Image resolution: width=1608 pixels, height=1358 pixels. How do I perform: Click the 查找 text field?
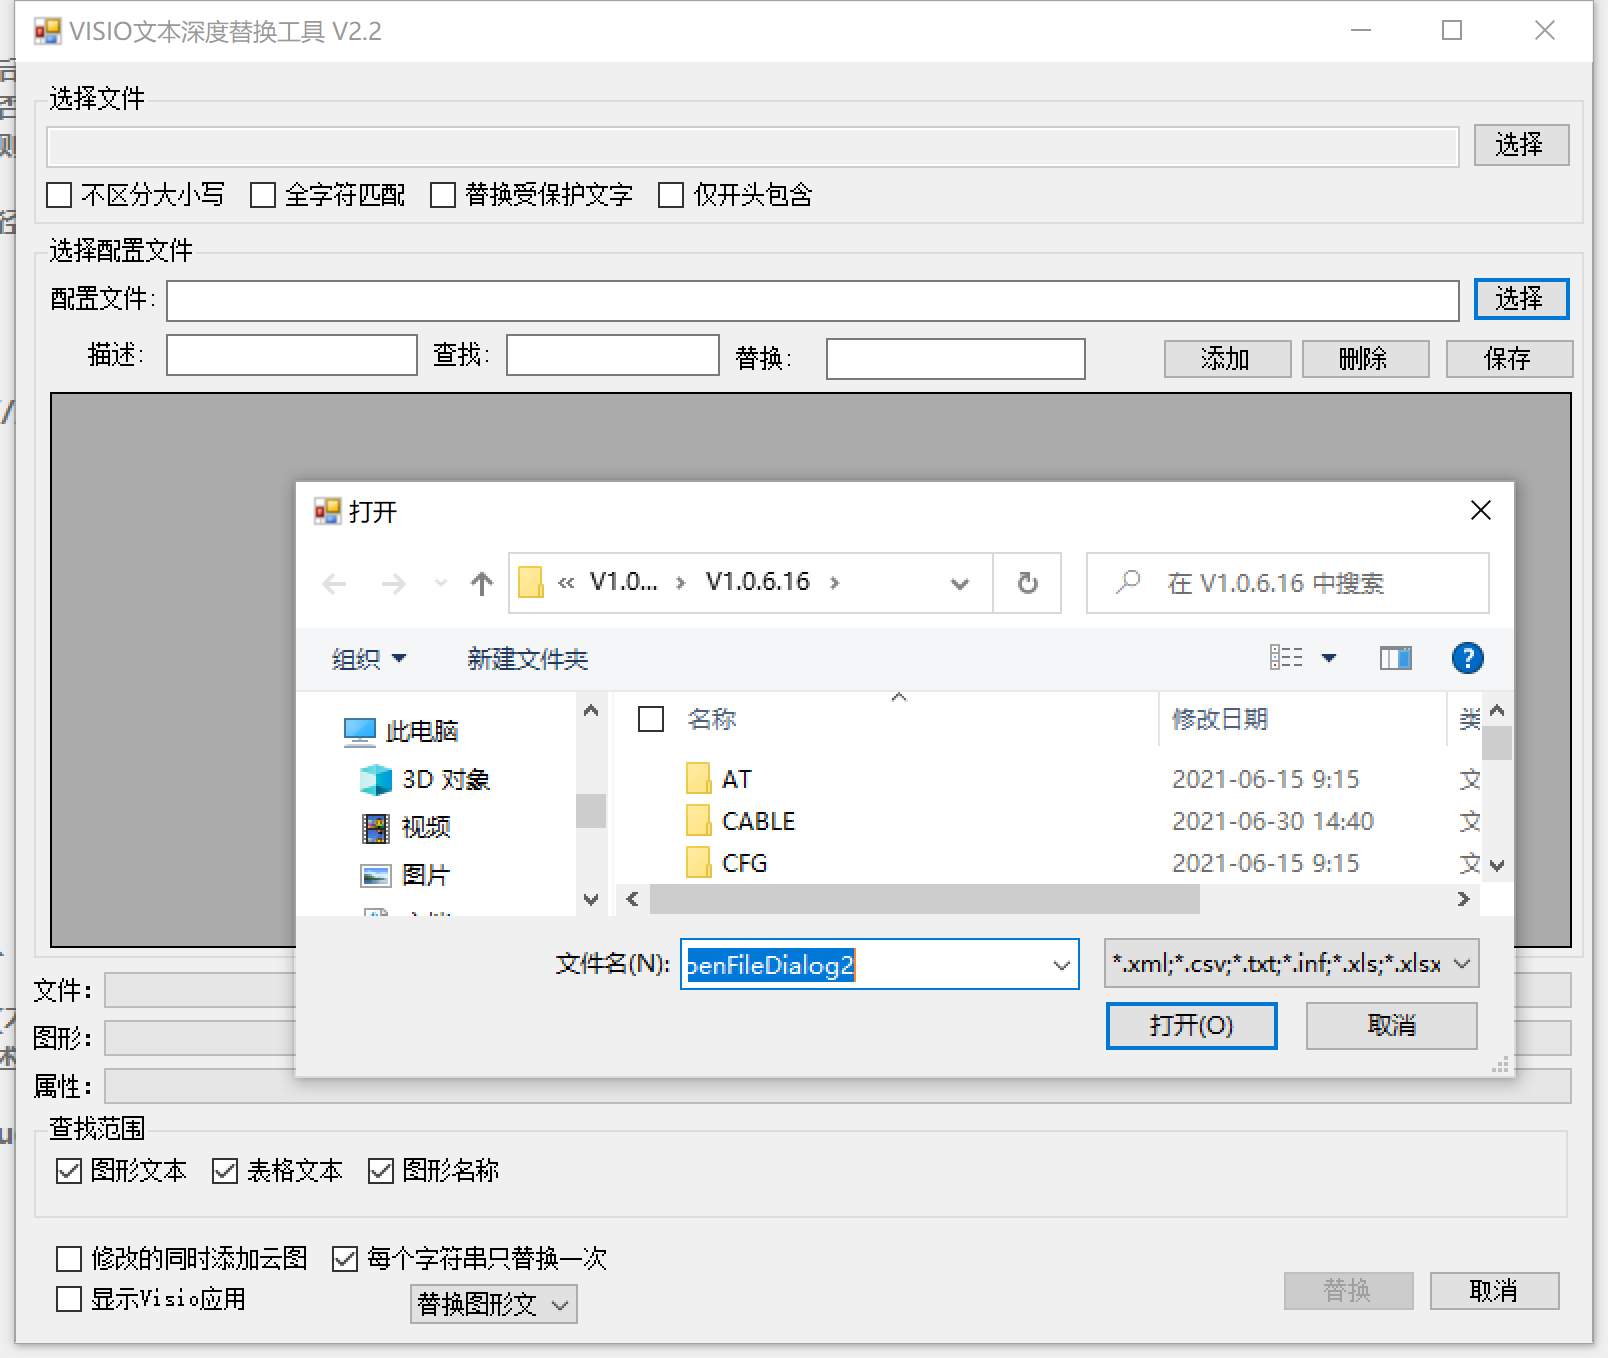pyautogui.click(x=612, y=355)
